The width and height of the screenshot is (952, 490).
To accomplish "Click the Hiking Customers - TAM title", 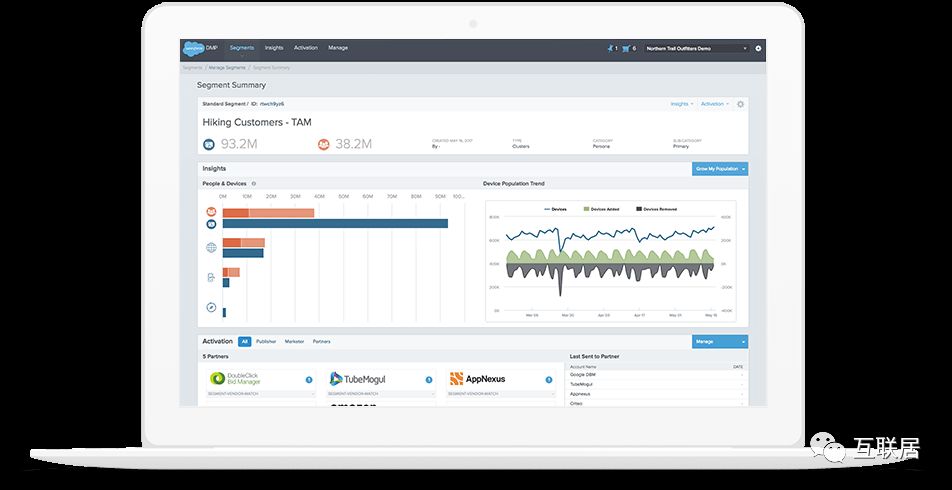I will (257, 122).
